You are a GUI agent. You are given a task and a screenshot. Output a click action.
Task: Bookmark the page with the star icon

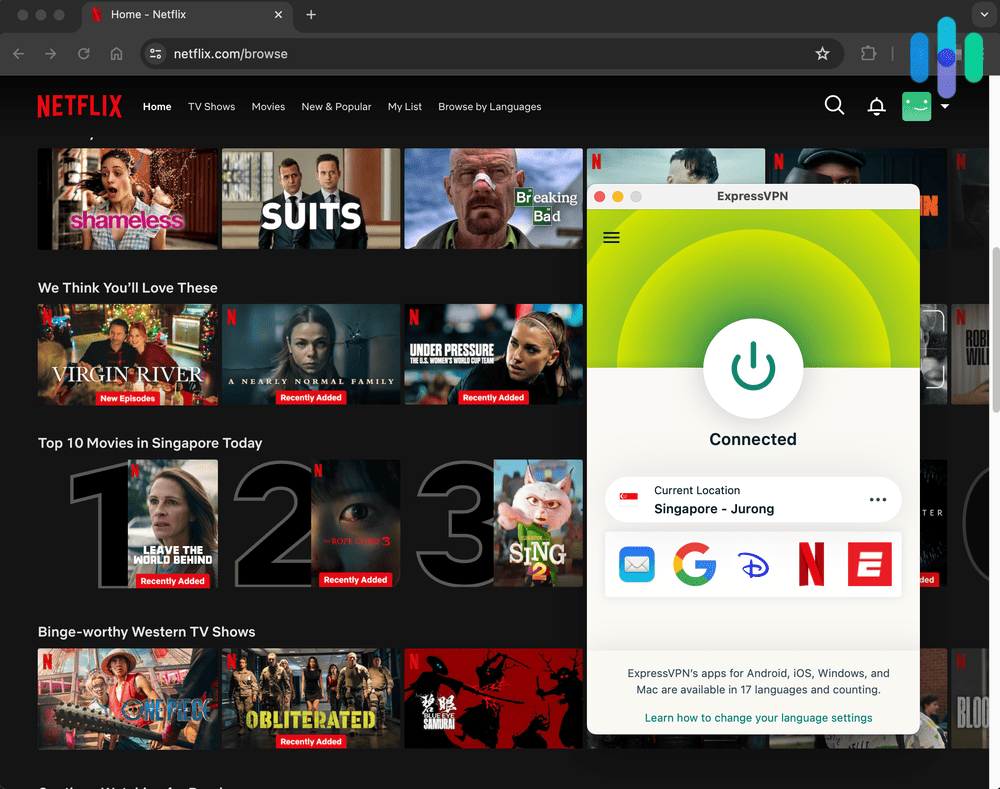point(822,55)
